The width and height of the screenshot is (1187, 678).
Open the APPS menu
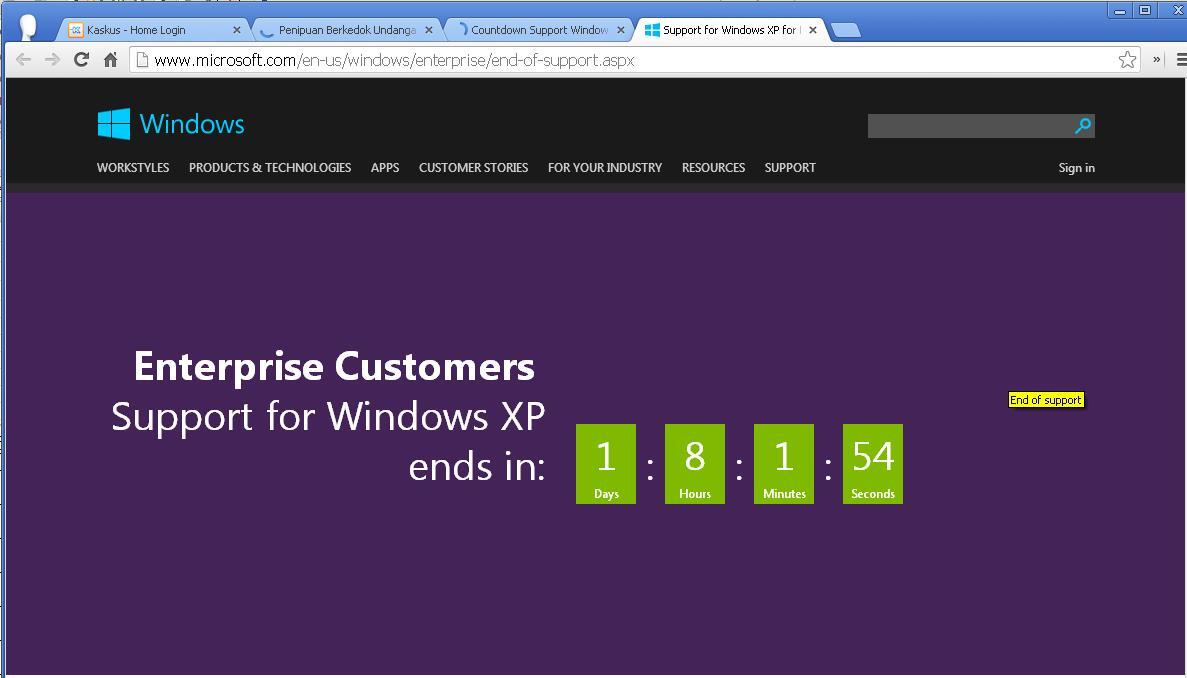click(x=385, y=168)
